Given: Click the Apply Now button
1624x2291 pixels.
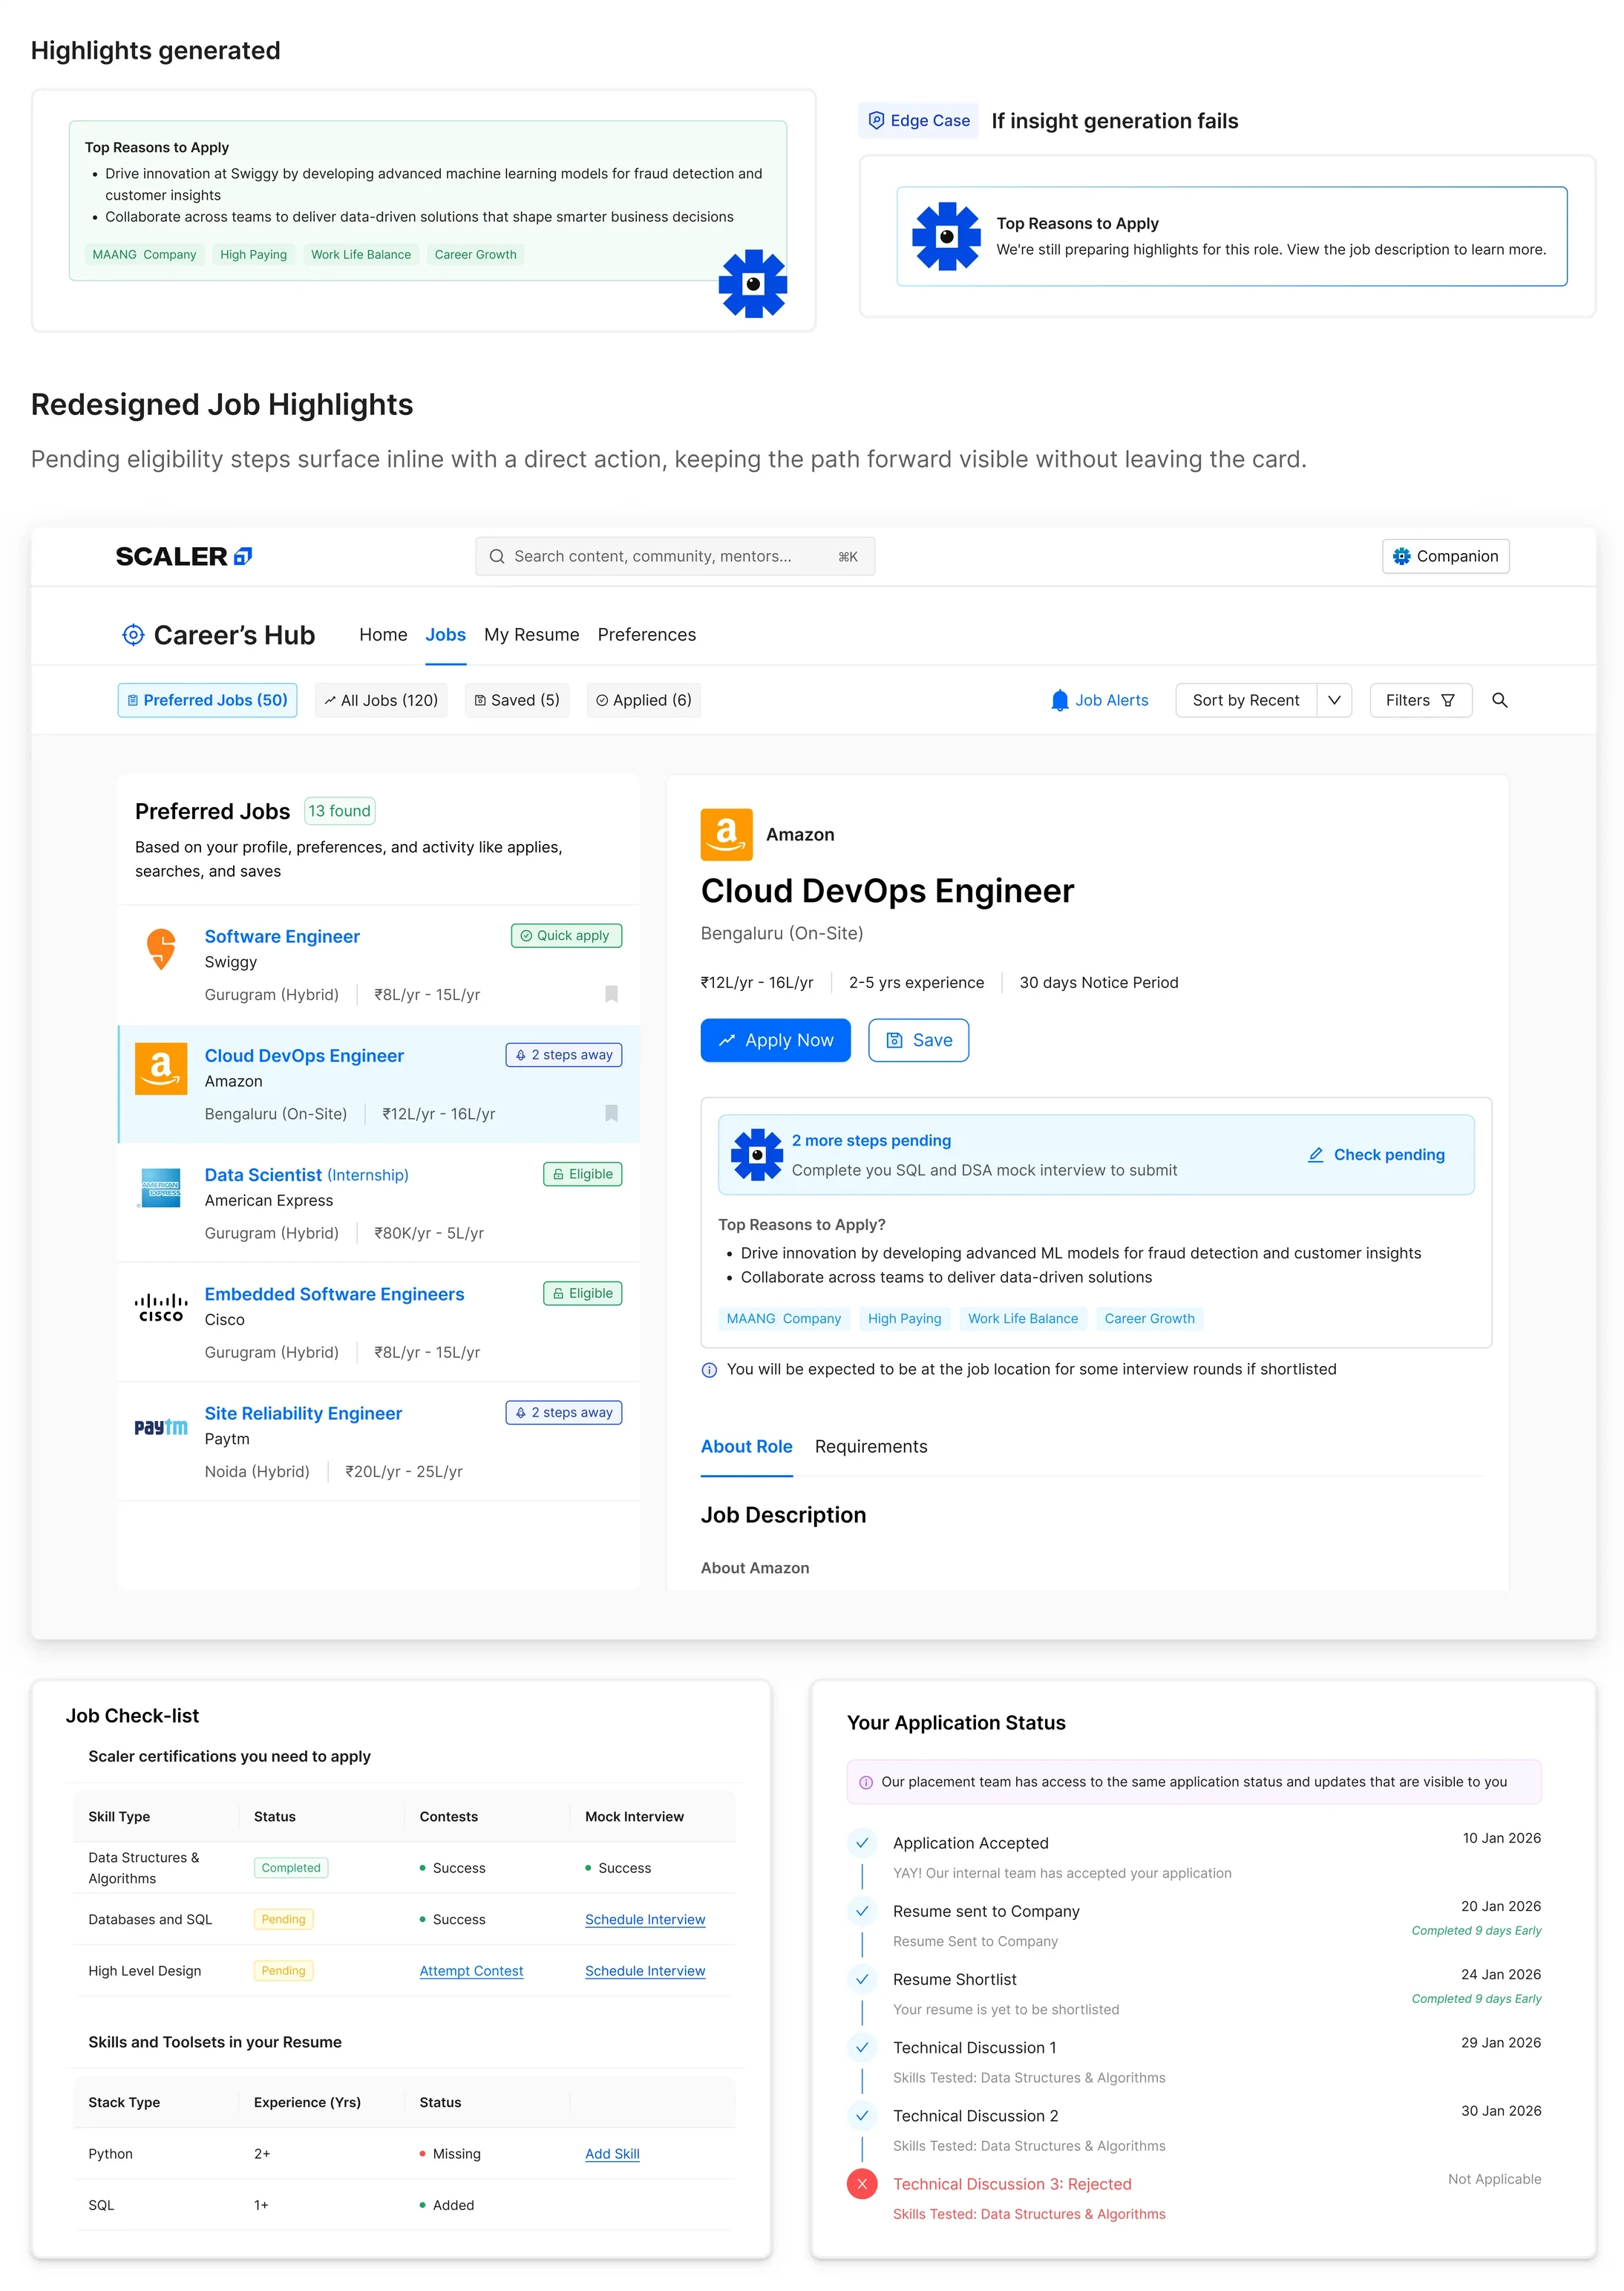Looking at the screenshot, I should click(x=775, y=1039).
